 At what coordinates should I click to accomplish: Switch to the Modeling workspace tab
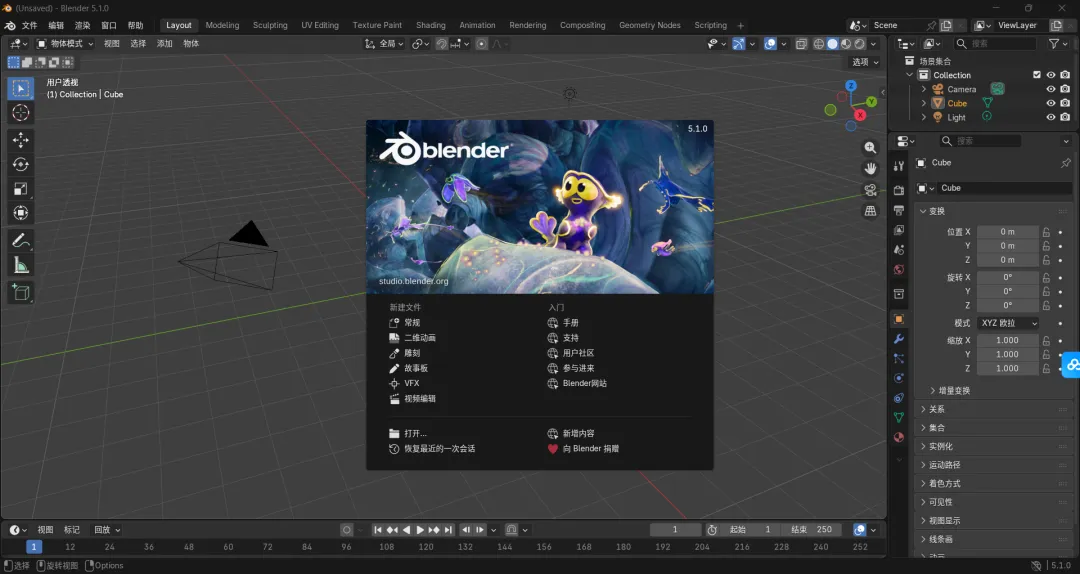tap(222, 25)
